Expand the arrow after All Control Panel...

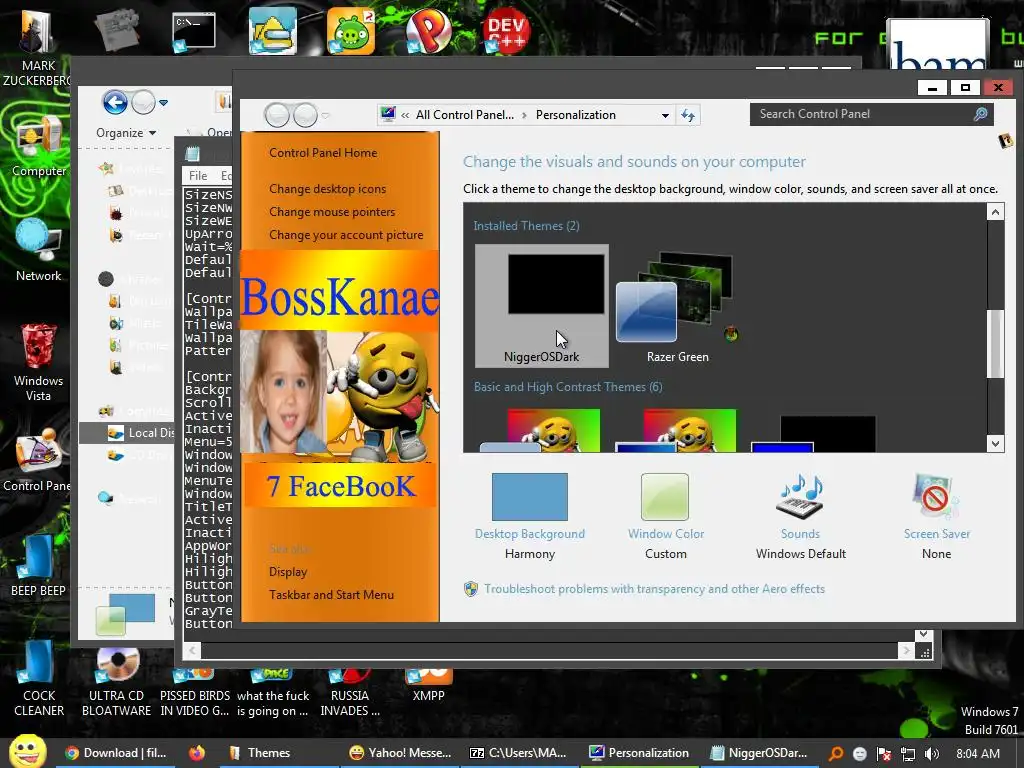pyautogui.click(x=524, y=115)
